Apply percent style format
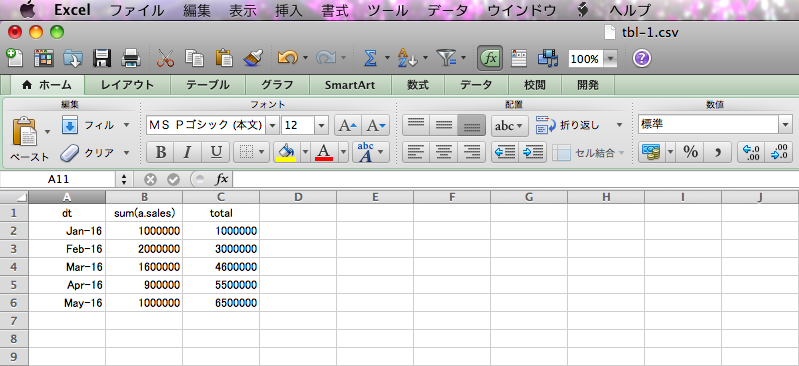The image size is (799, 366). tap(690, 152)
